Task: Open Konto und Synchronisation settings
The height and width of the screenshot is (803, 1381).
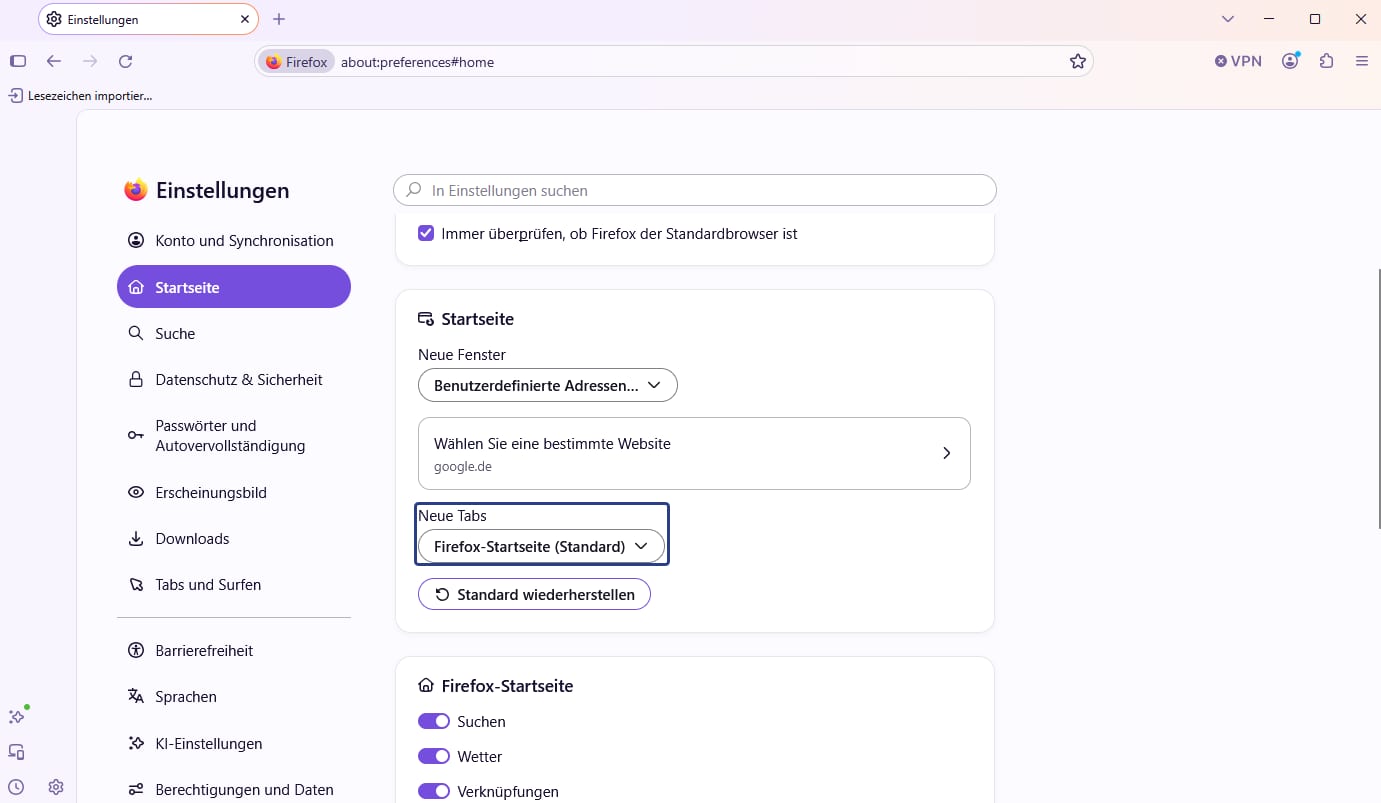Action: click(233, 240)
